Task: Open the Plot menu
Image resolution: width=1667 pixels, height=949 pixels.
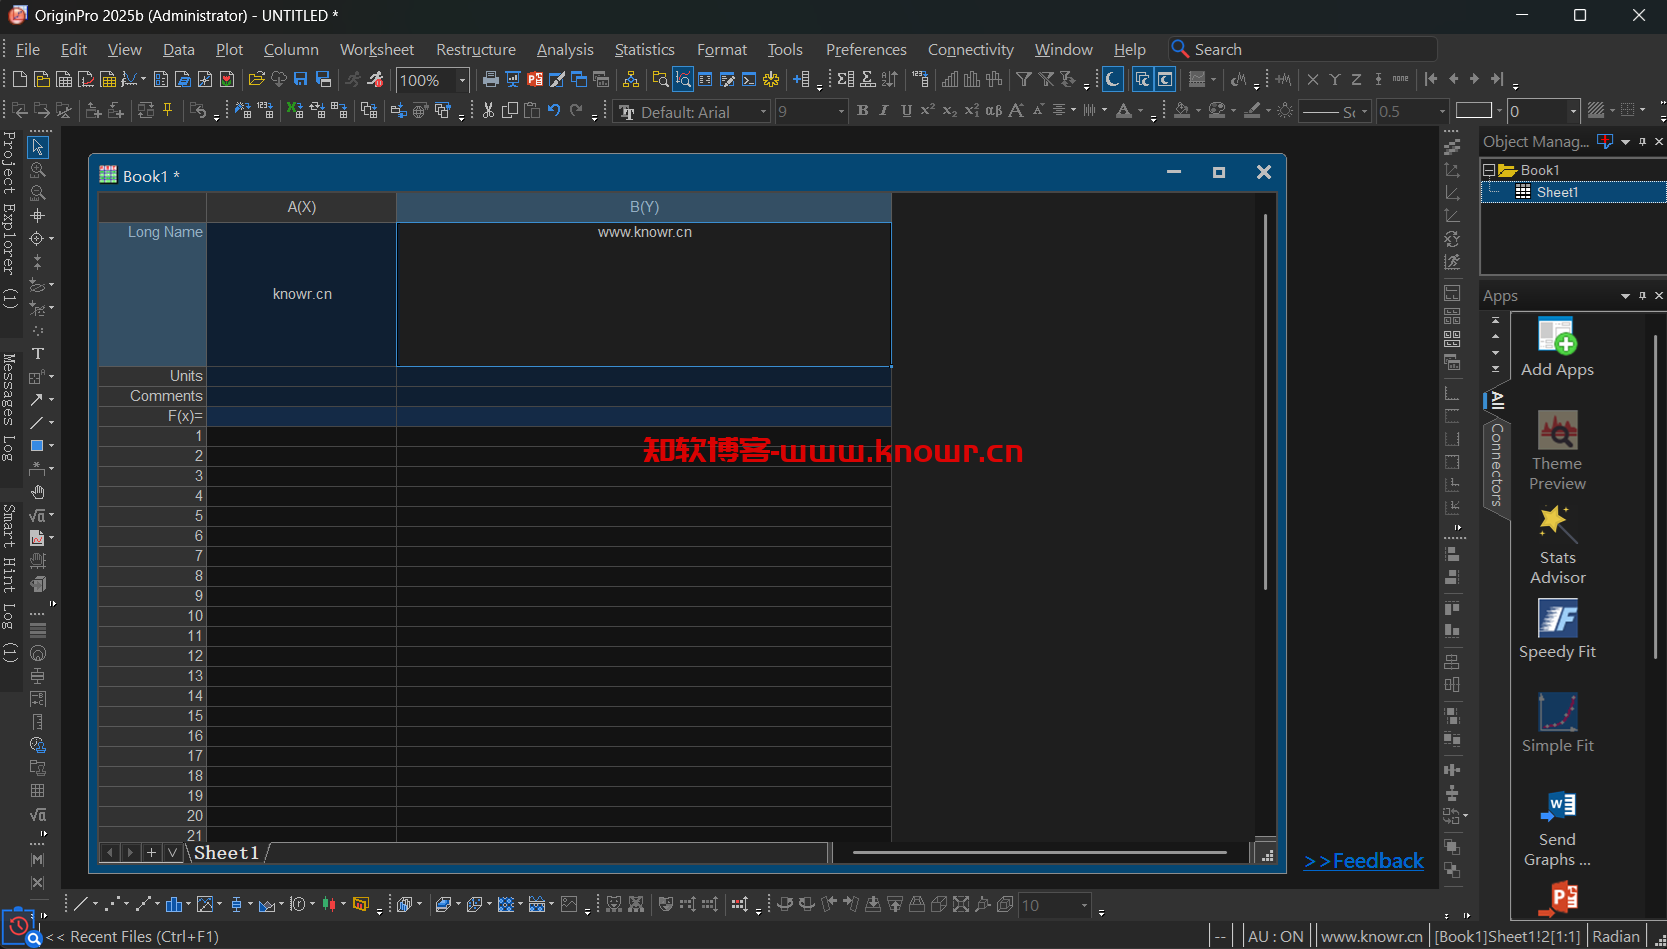Action: coord(229,49)
